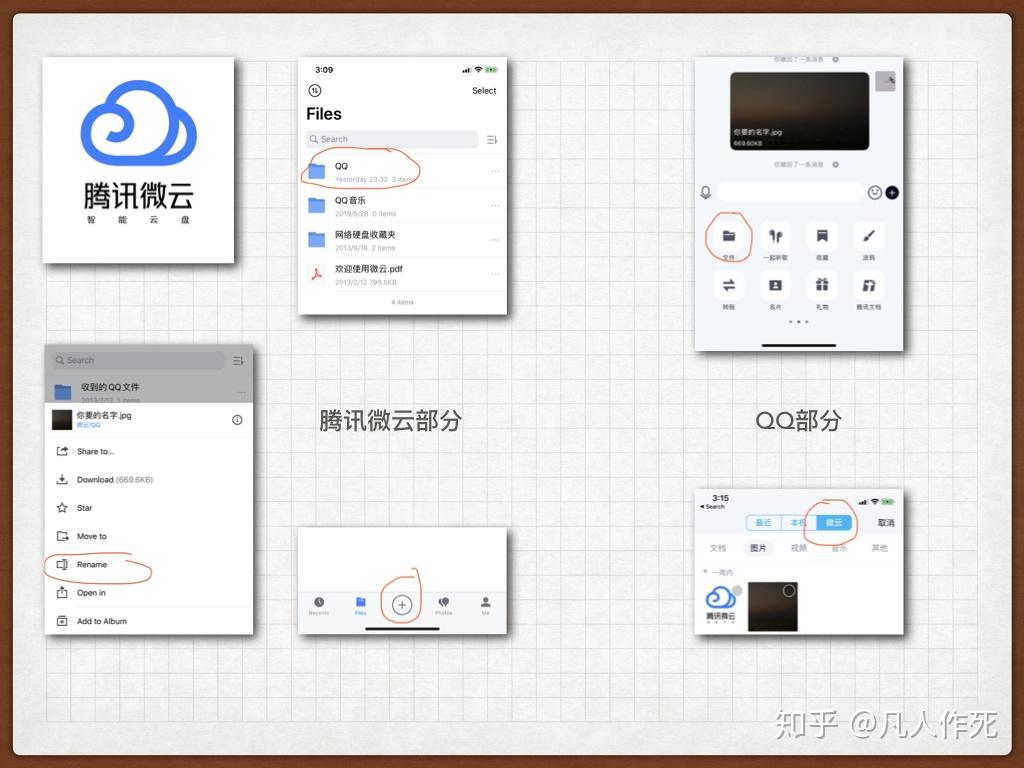Choose Open in from the action sheet
Screen dimensions: 1024x768
tap(149, 592)
